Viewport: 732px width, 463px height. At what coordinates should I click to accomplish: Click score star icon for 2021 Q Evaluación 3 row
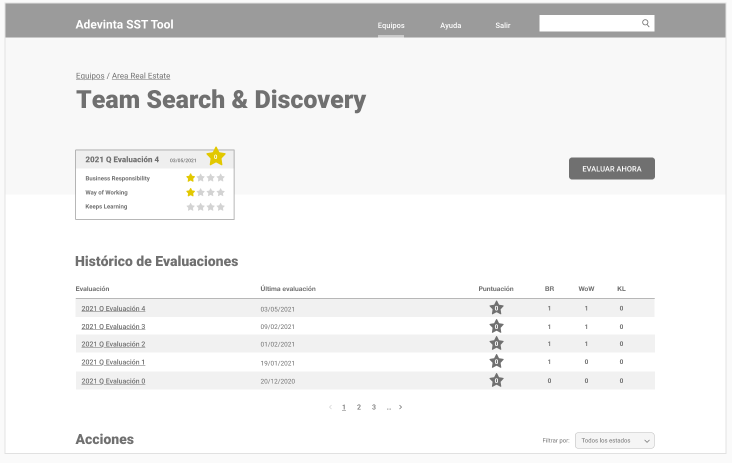coord(496,326)
